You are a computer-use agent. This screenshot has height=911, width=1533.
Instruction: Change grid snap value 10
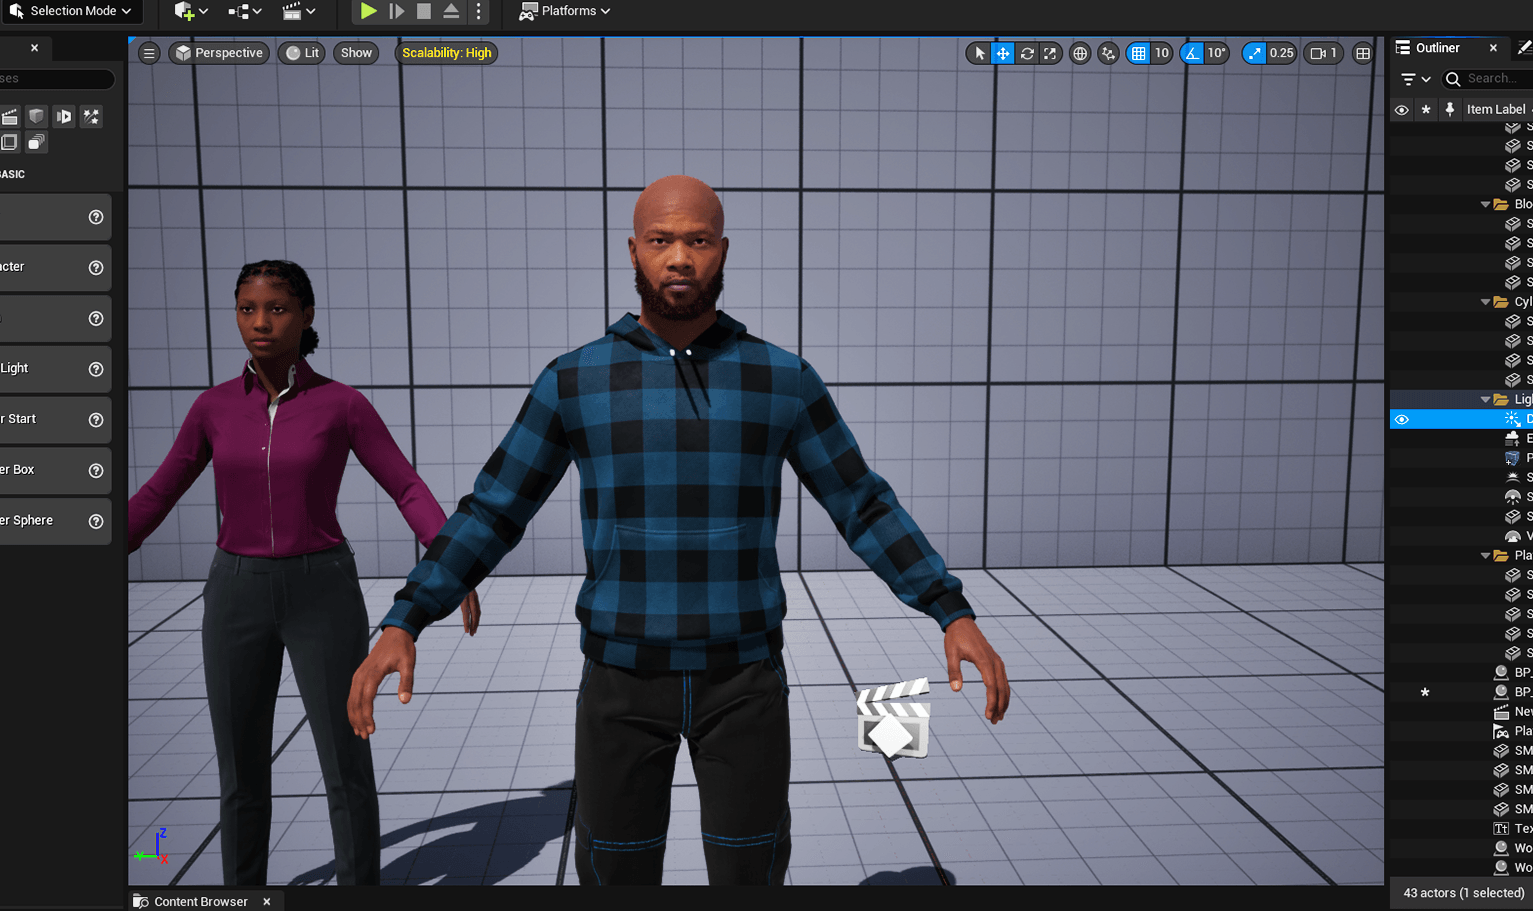tap(1162, 53)
